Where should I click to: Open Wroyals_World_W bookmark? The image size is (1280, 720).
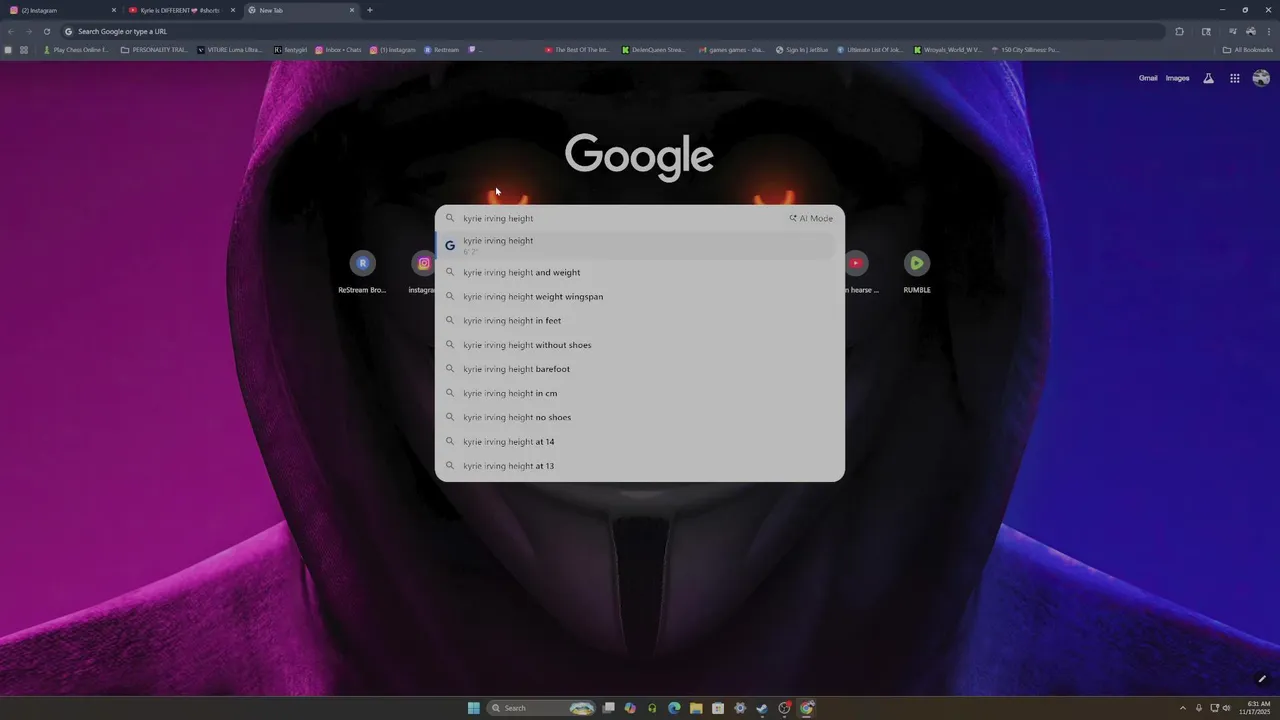pyautogui.click(x=948, y=49)
